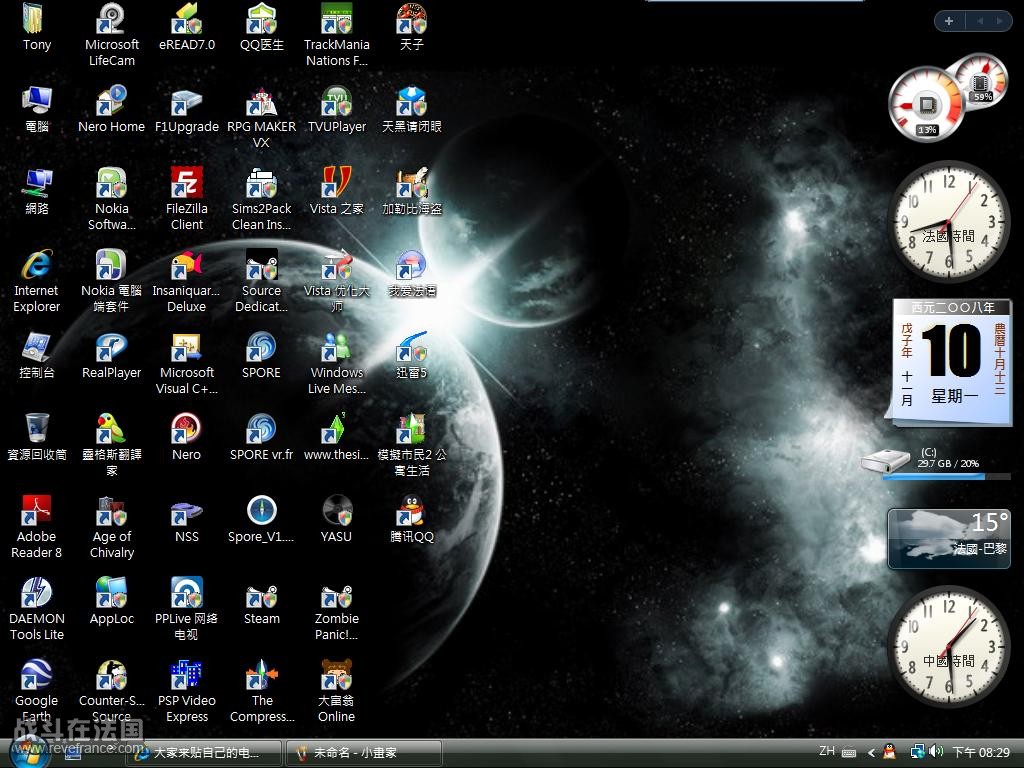Image resolution: width=1024 pixels, height=768 pixels.
Task: Open the calendar gadget showing 10
Action: click(950, 362)
